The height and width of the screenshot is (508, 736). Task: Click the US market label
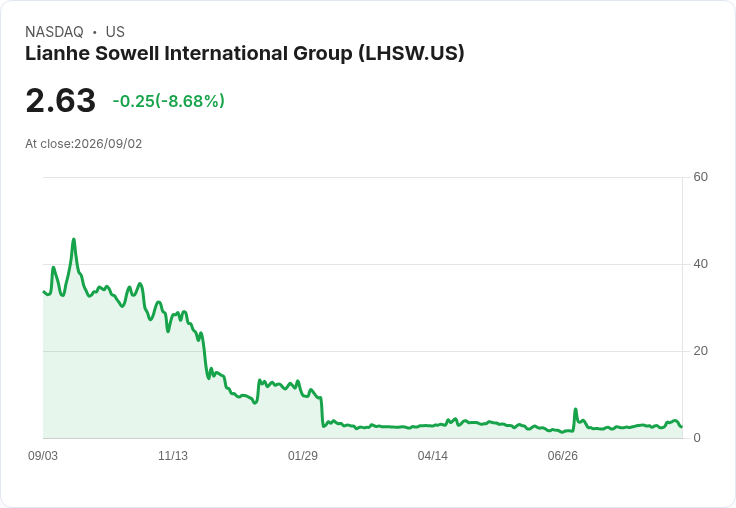[115, 32]
